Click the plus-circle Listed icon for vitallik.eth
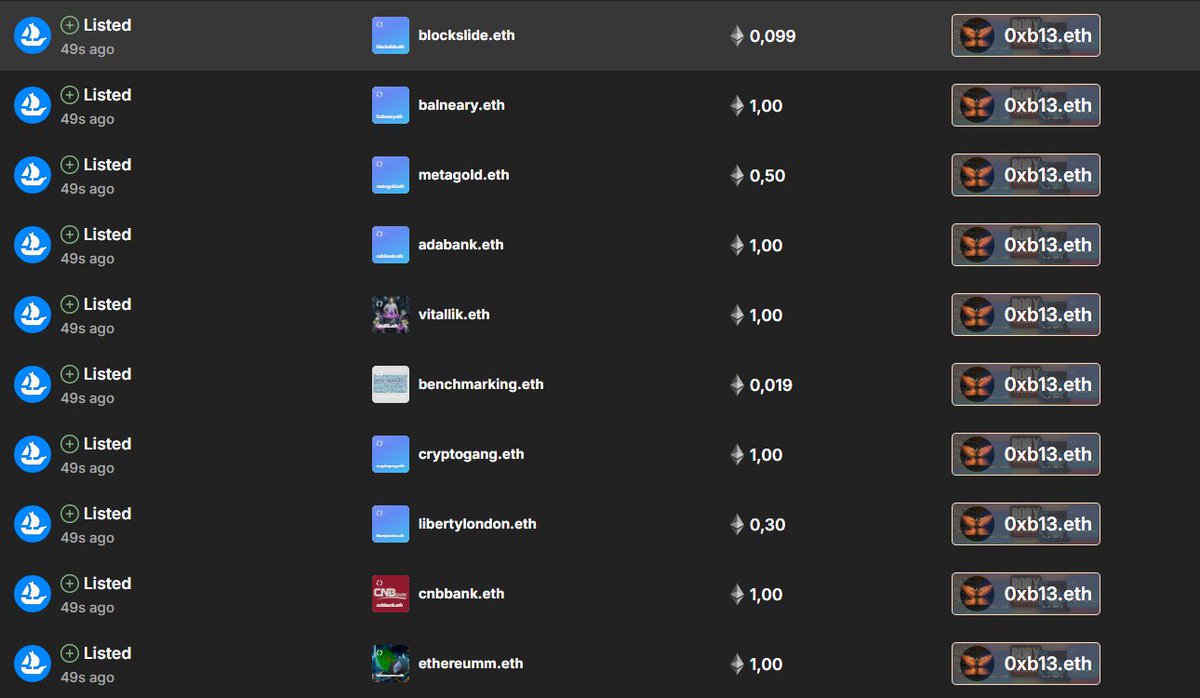Image resolution: width=1200 pixels, height=698 pixels. click(x=69, y=304)
